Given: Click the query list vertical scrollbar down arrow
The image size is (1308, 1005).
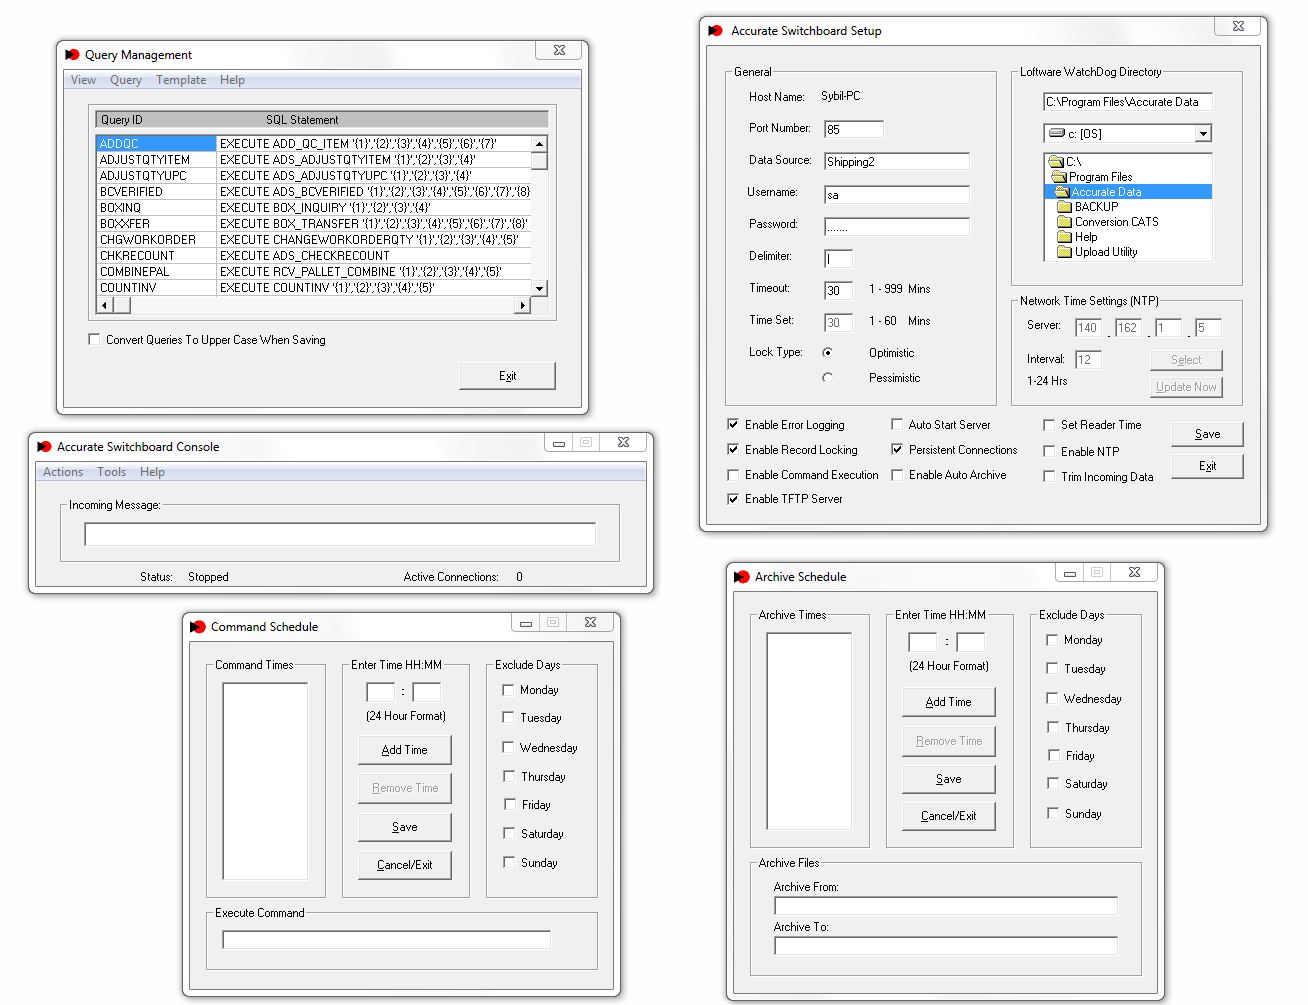Looking at the screenshot, I should (539, 288).
